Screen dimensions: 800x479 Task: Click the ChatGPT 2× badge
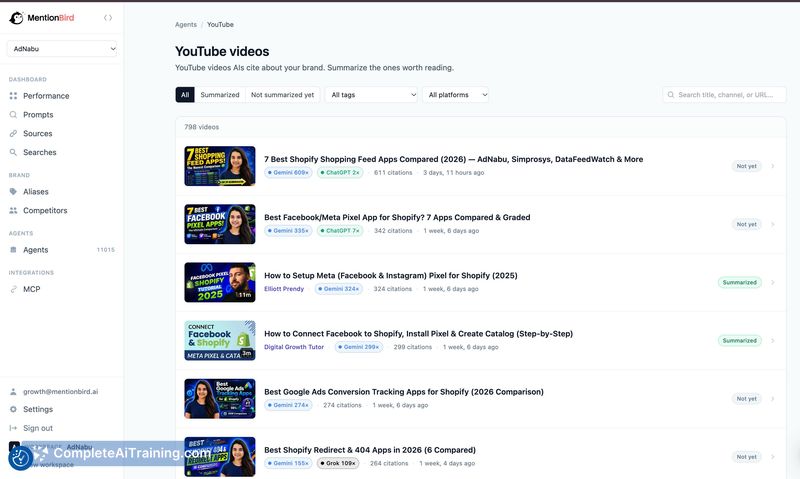340,173
